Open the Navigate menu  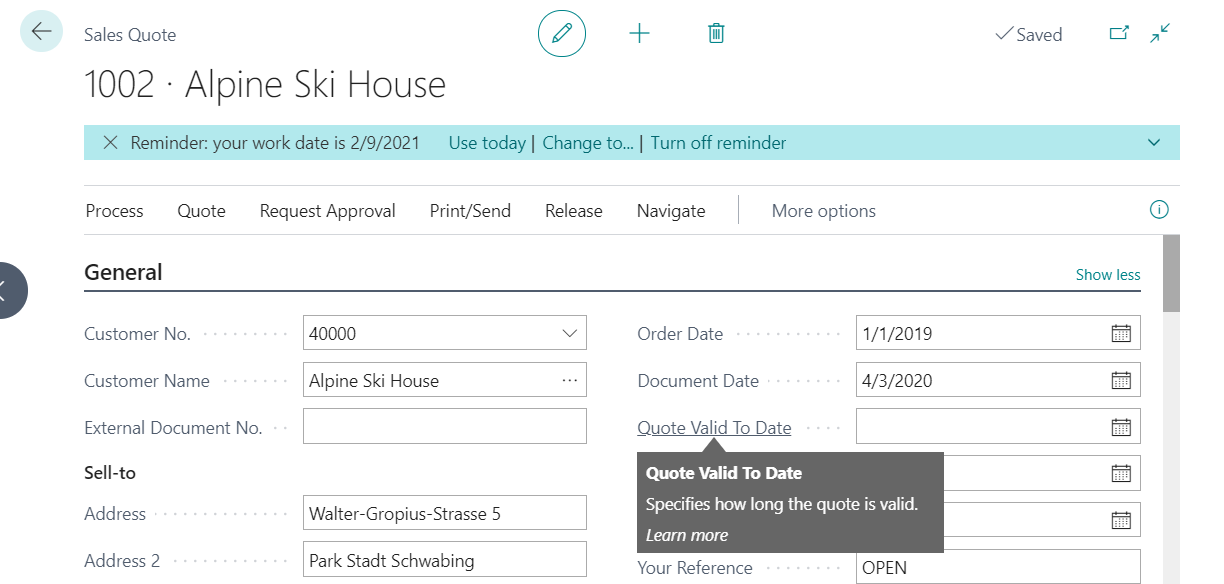point(670,210)
